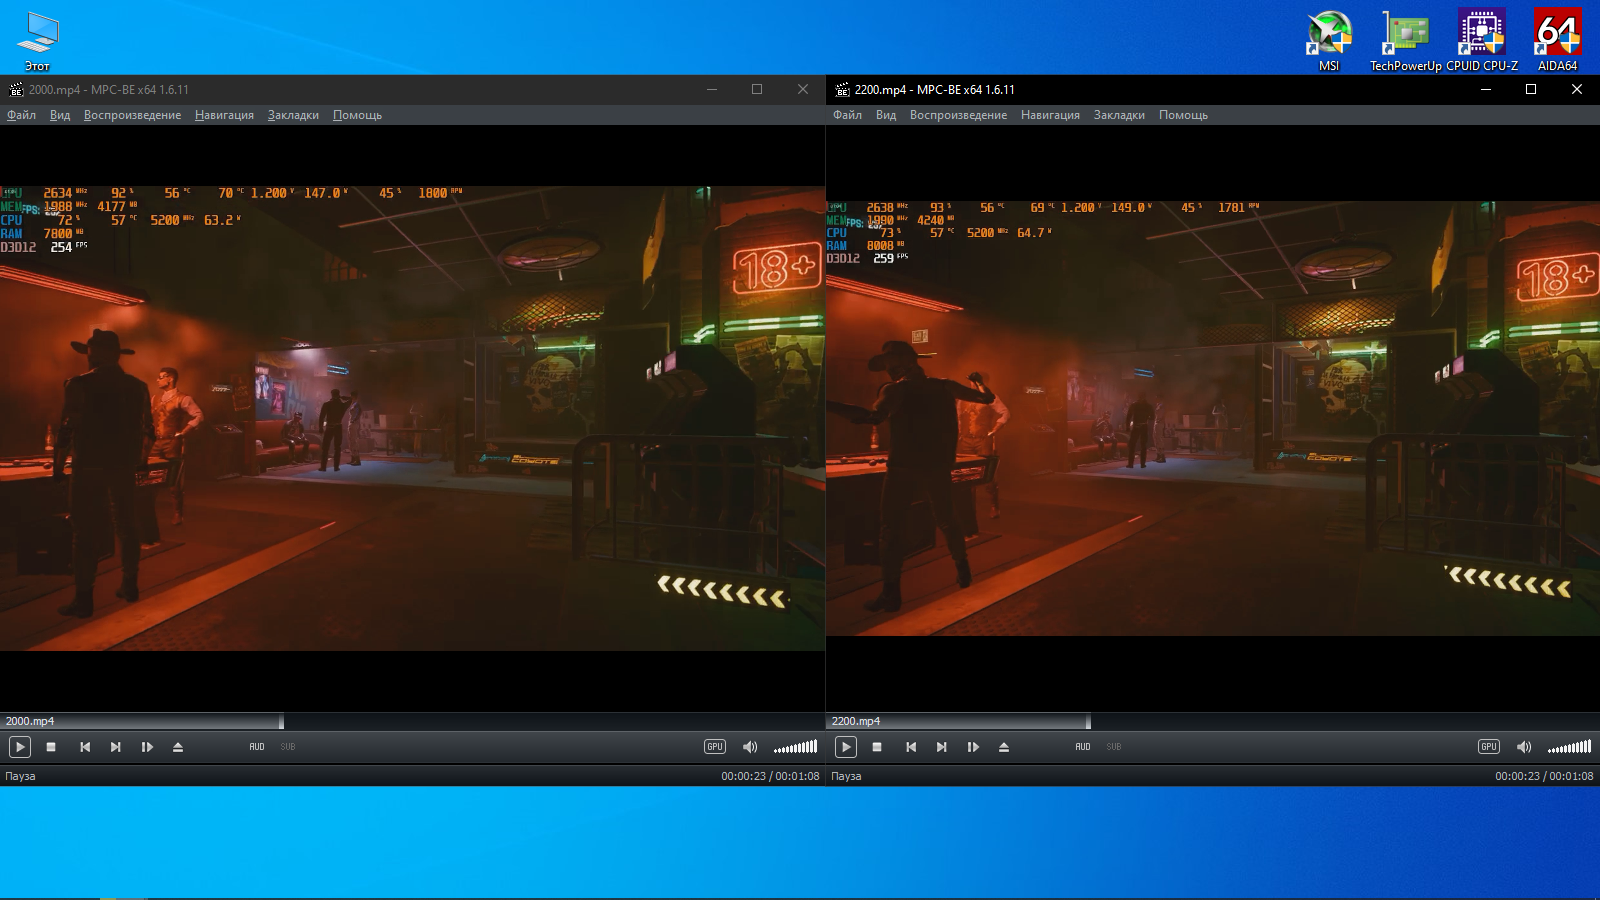The image size is (1600, 900).
Task: Click the seek bar of 2000.mp4
Action: pyautogui.click(x=412, y=721)
